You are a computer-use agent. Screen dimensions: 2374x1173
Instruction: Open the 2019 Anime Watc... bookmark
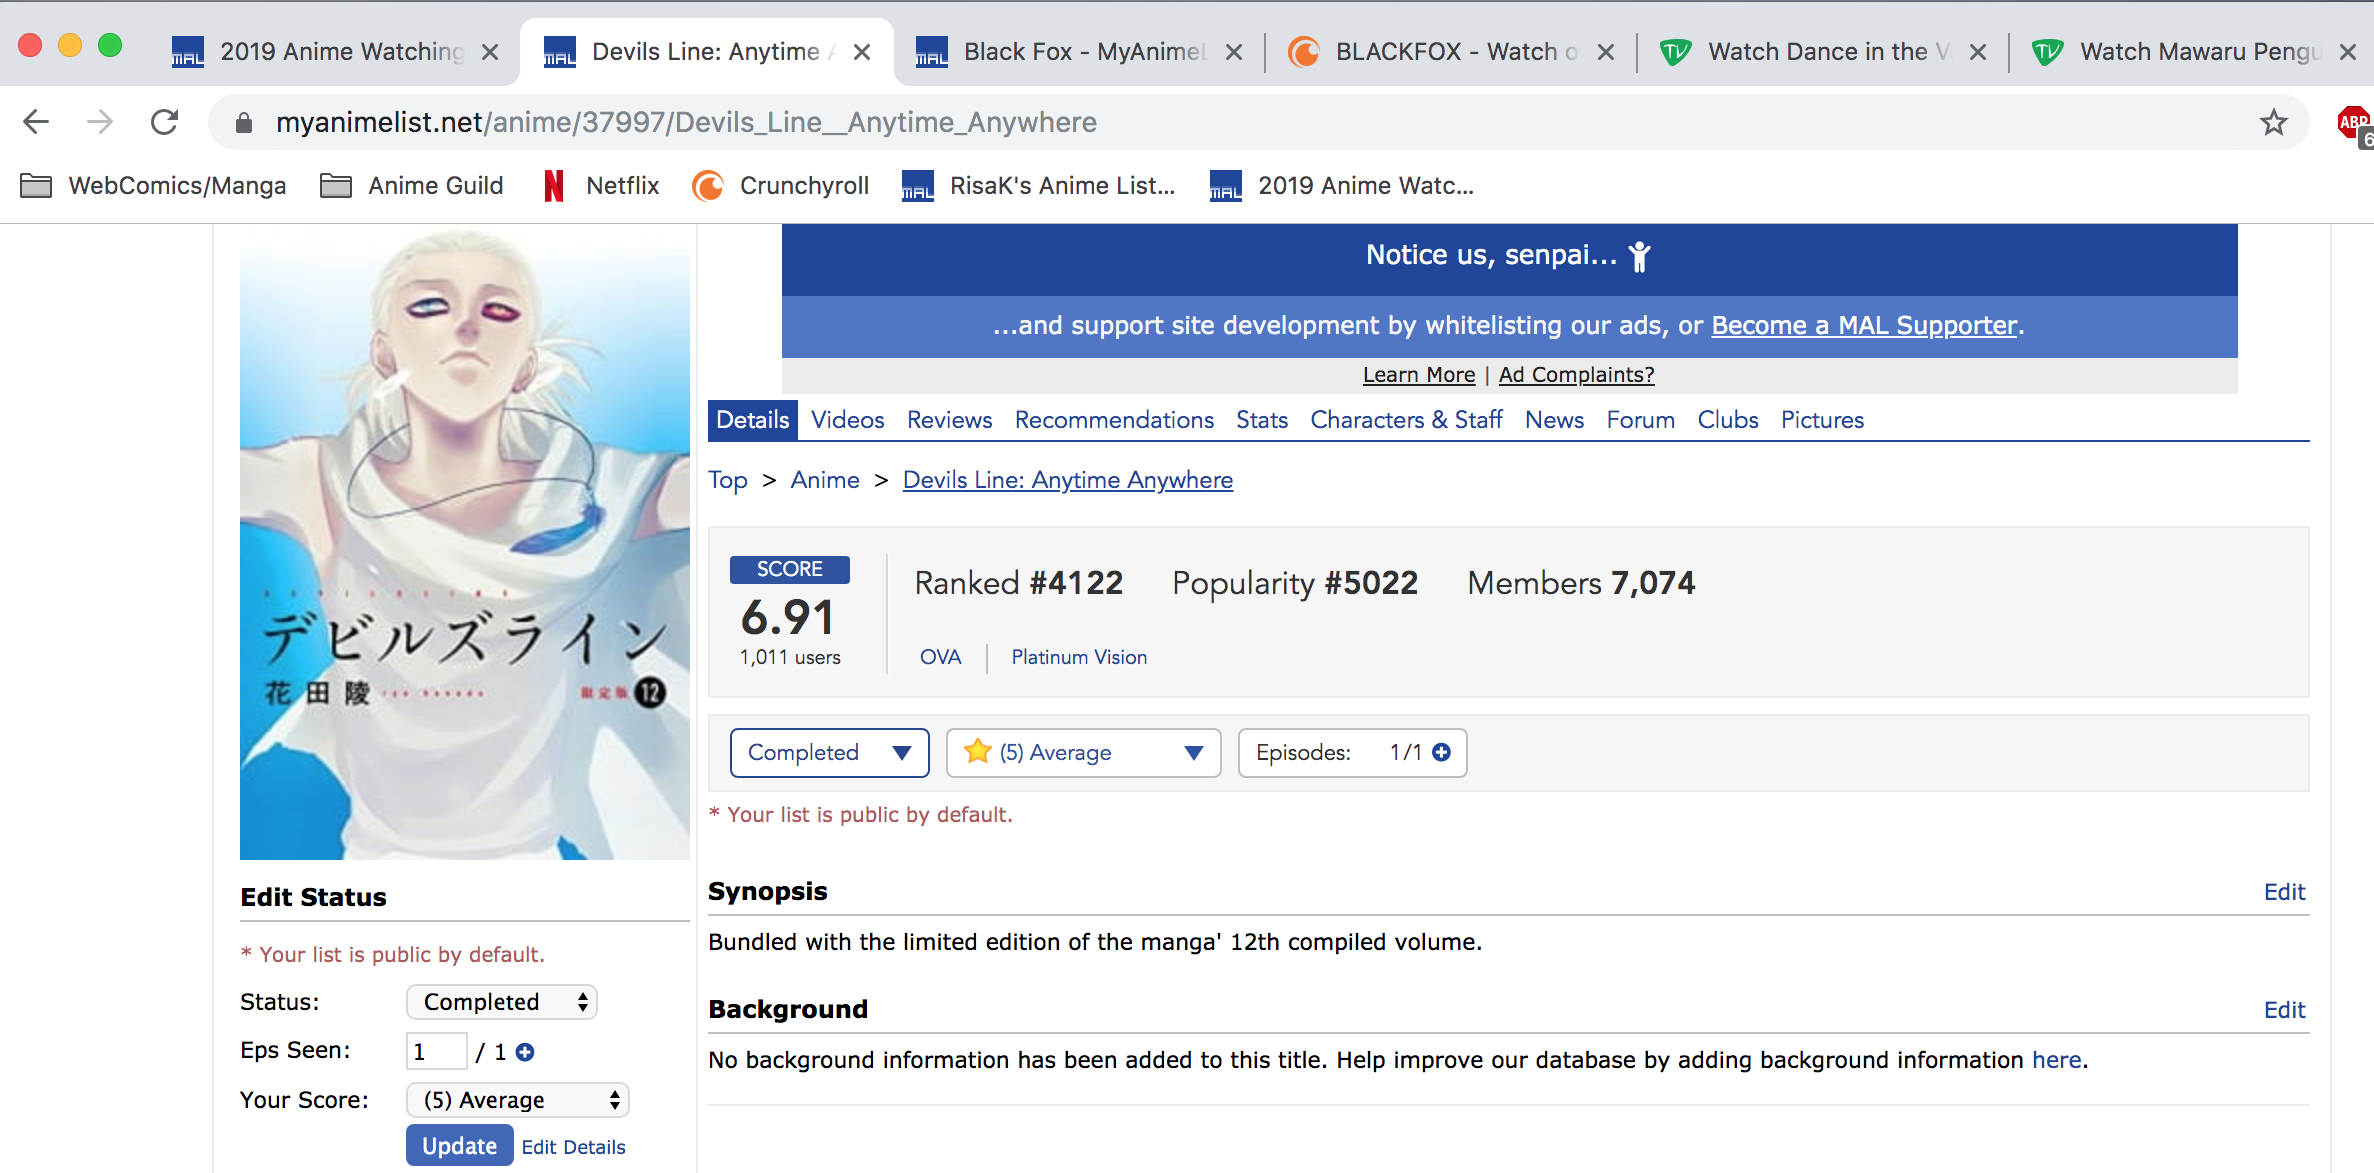click(1341, 186)
